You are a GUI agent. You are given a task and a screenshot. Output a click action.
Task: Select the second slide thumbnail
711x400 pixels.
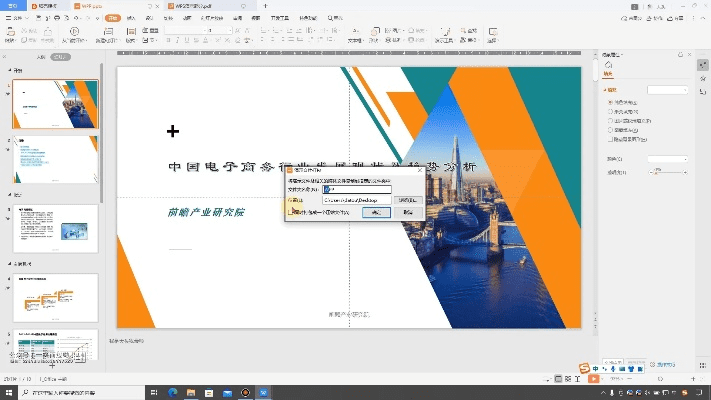[x=55, y=161]
